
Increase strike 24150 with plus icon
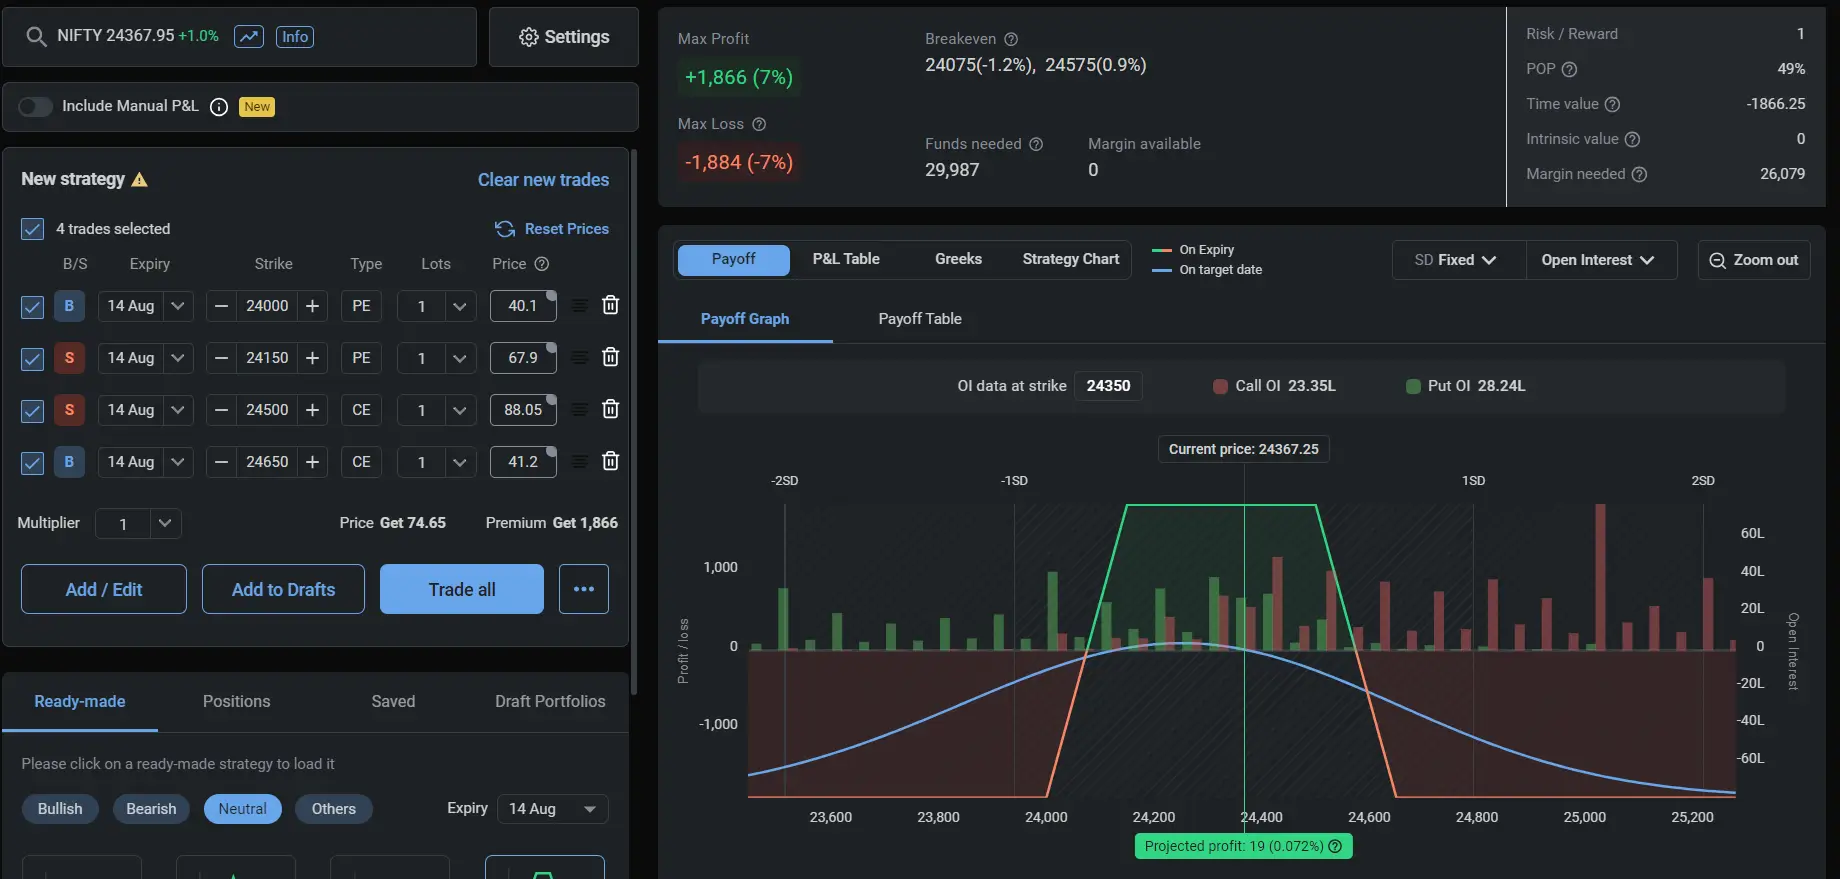coord(312,358)
